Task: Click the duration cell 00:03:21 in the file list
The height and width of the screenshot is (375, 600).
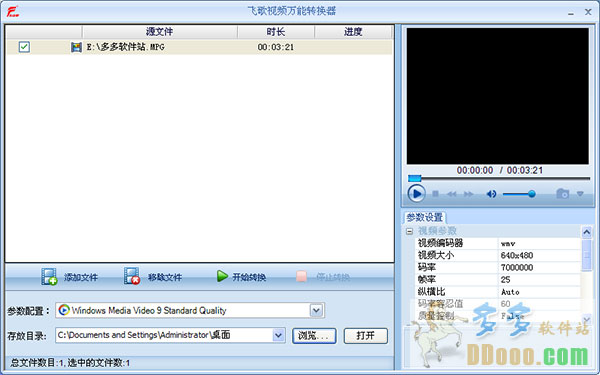Action: tap(276, 47)
